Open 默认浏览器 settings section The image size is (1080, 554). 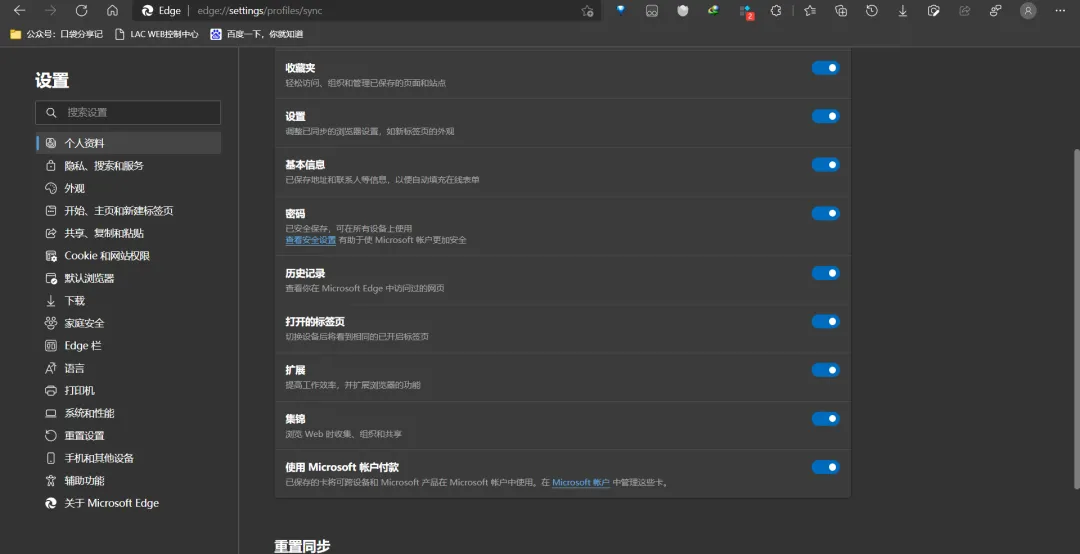128,278
